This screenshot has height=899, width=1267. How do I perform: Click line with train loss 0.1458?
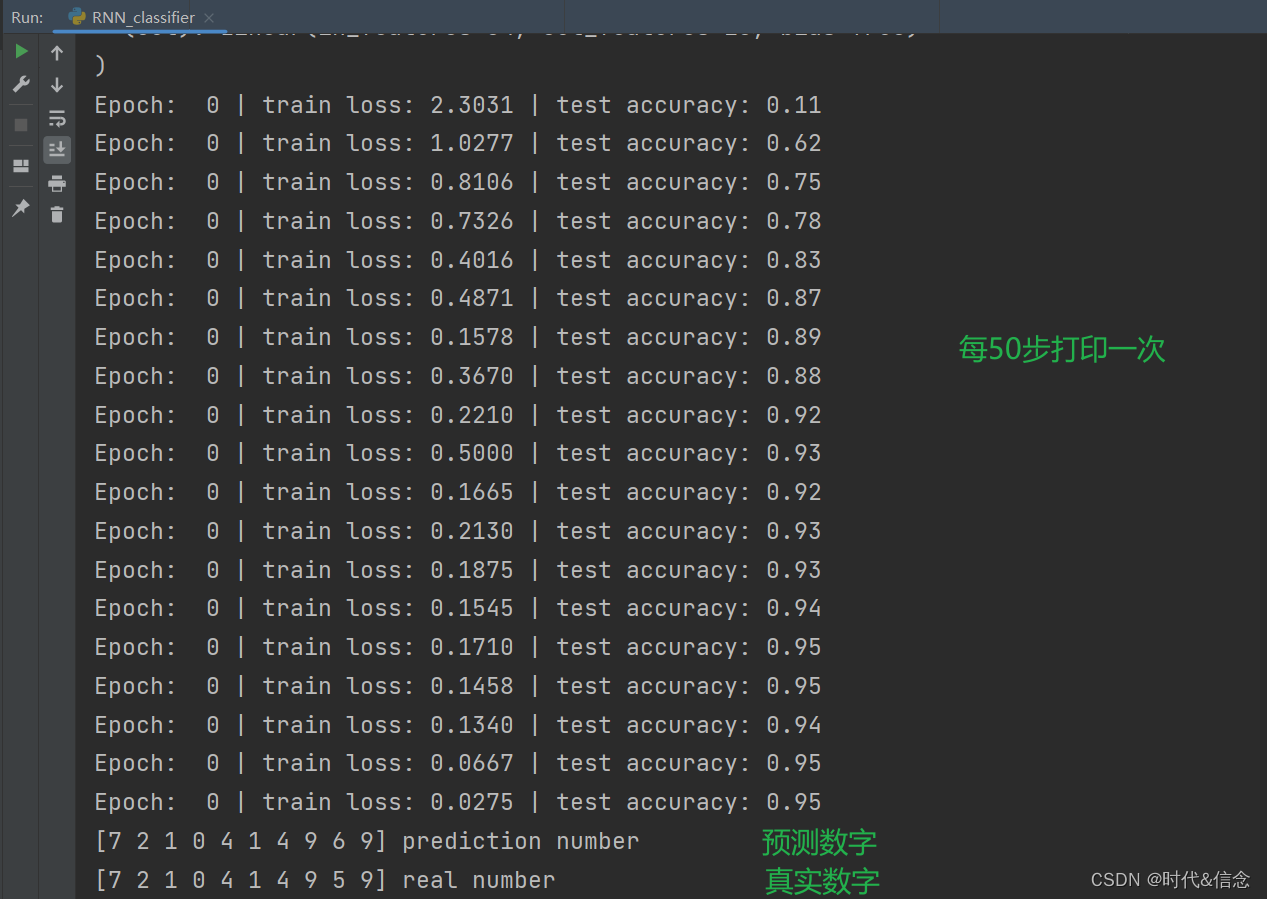458,686
